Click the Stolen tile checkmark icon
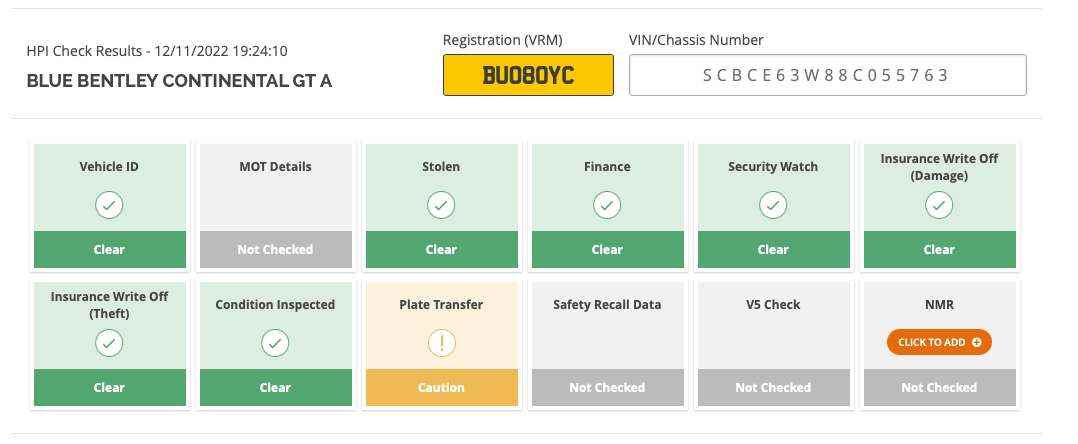 click(x=441, y=205)
